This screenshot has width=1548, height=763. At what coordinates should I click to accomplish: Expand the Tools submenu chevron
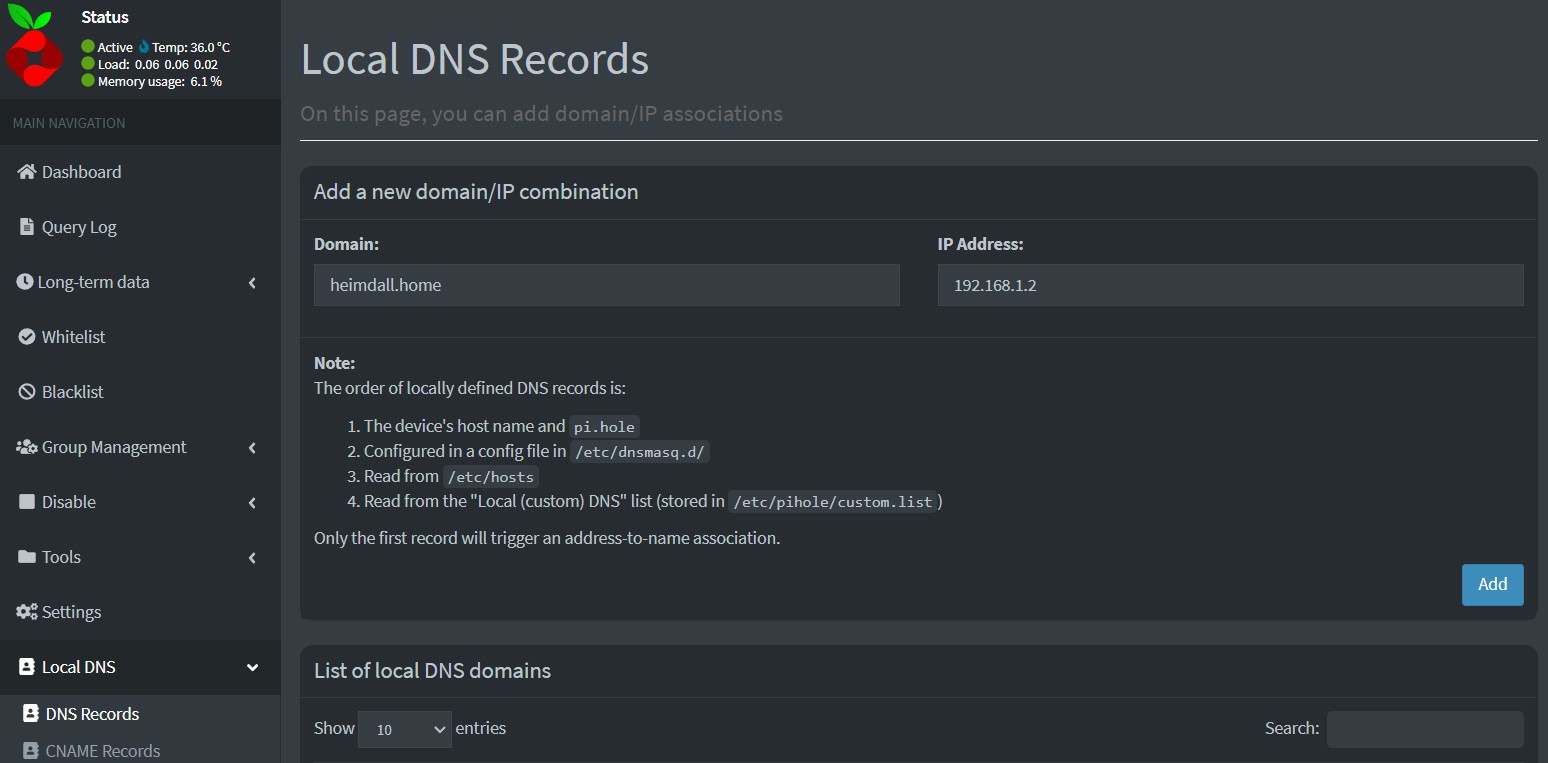tap(253, 558)
